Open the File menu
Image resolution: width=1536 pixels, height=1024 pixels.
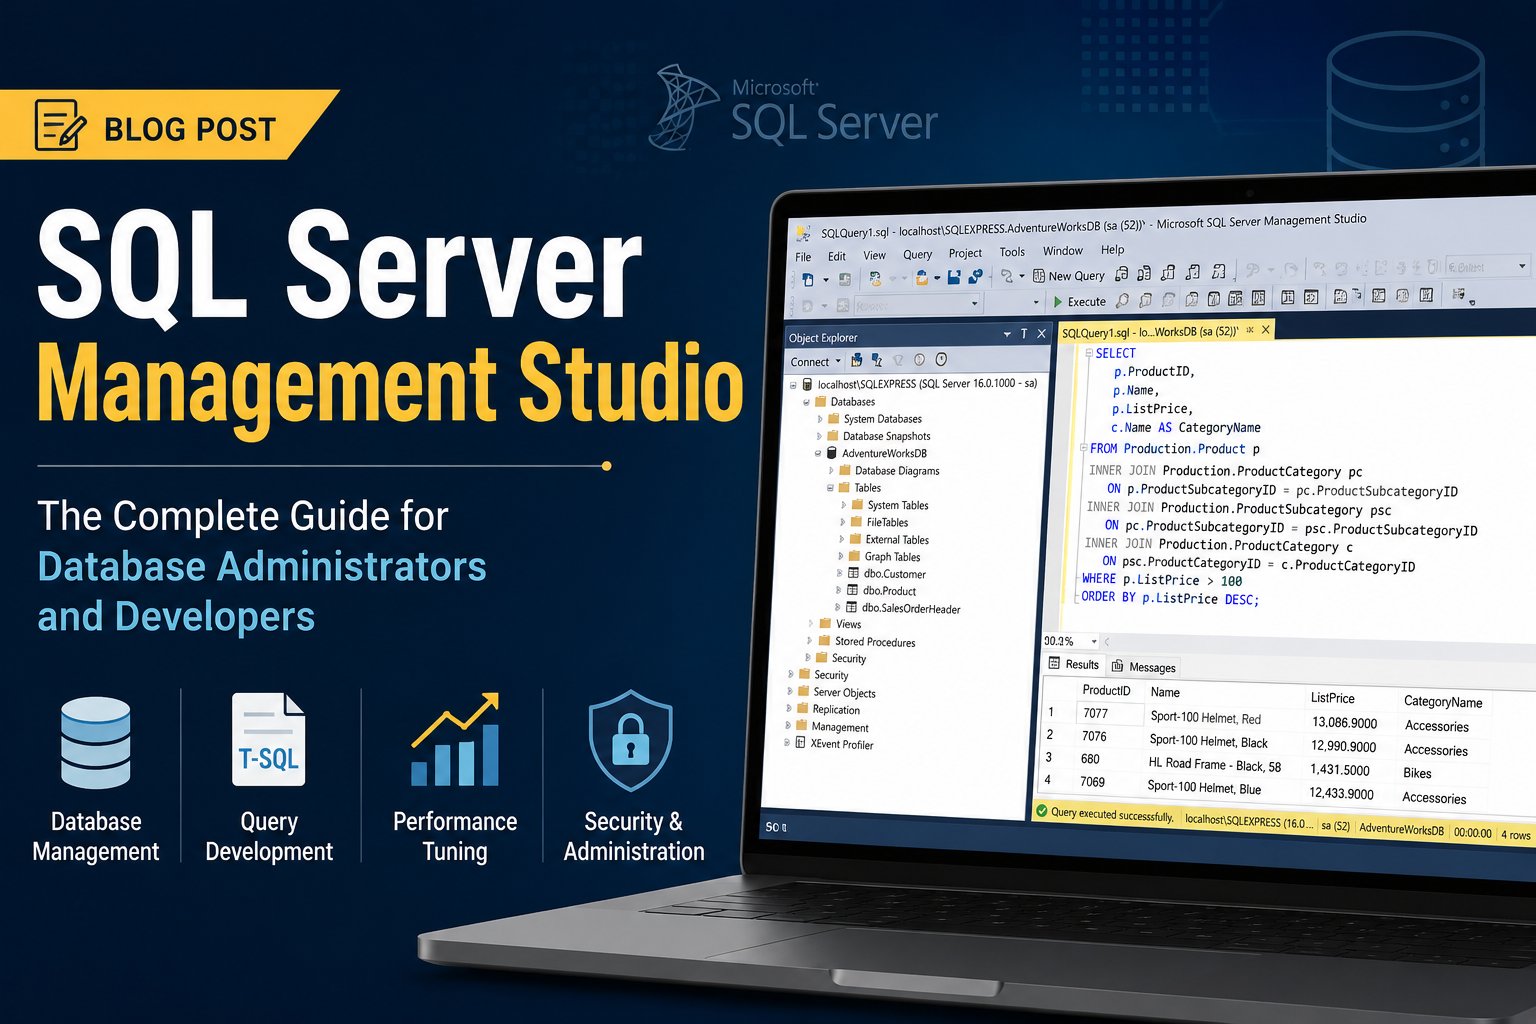pyautogui.click(x=803, y=257)
